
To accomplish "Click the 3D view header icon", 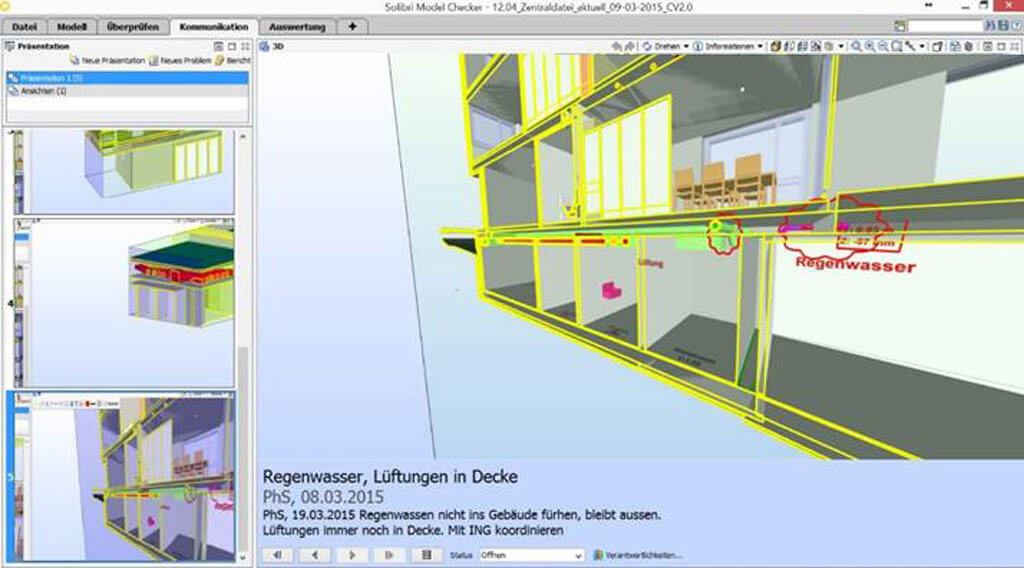I will [x=264, y=46].
